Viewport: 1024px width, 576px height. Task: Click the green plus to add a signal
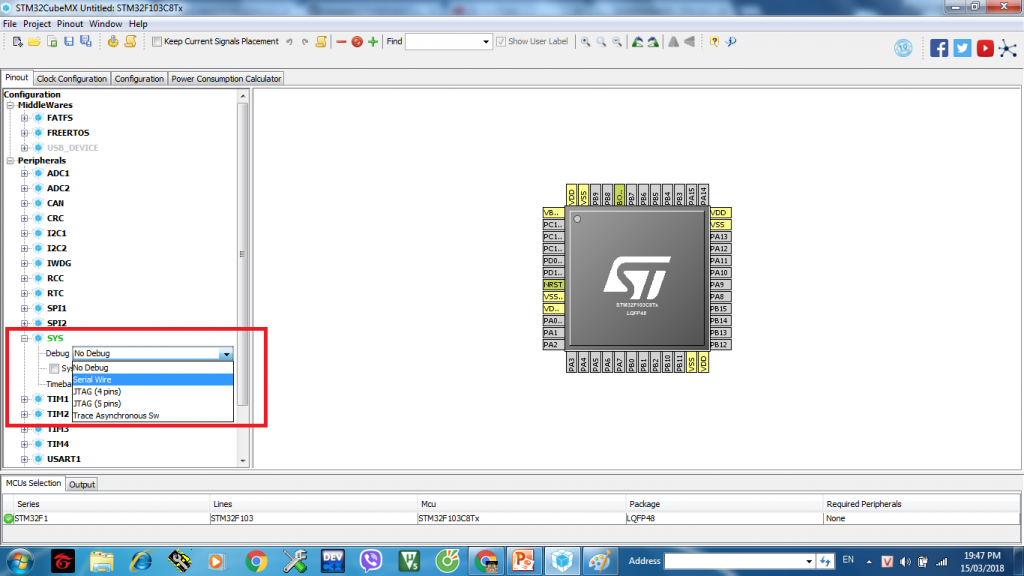[373, 41]
